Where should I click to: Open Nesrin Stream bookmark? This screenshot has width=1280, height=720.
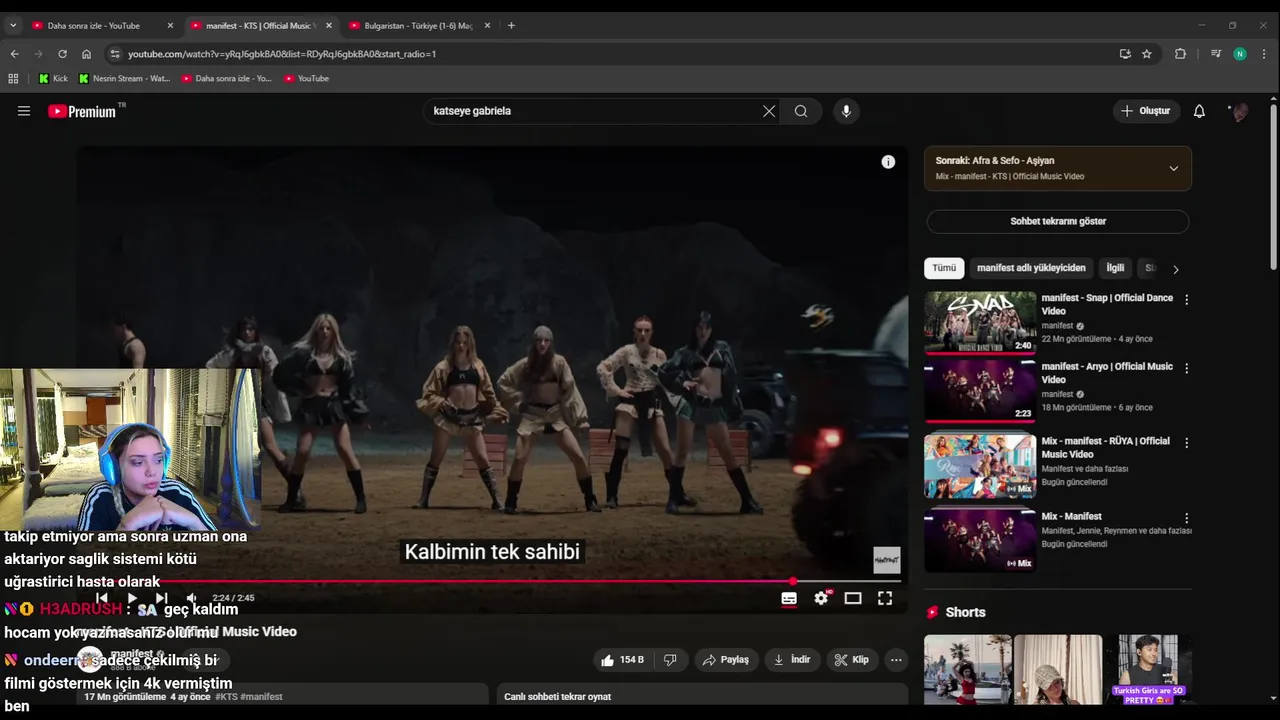click(x=125, y=78)
